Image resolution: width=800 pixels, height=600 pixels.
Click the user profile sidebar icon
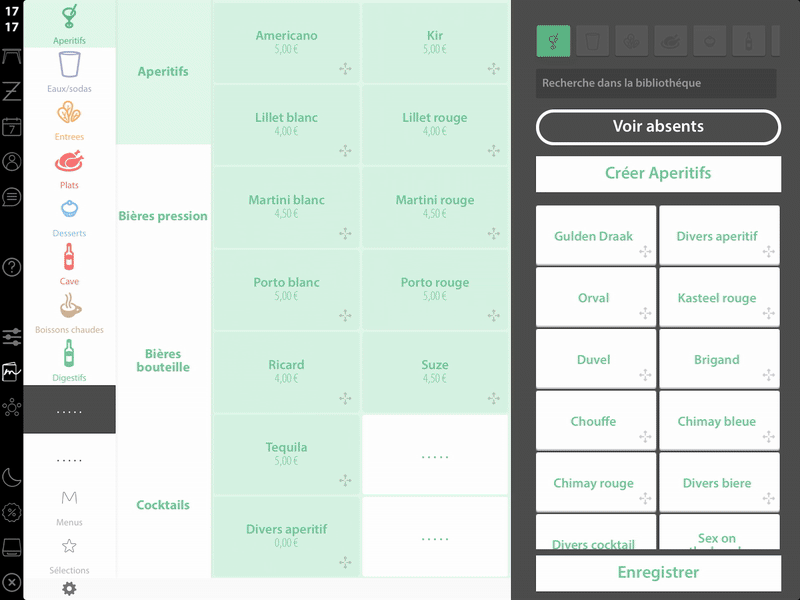tap(12, 162)
